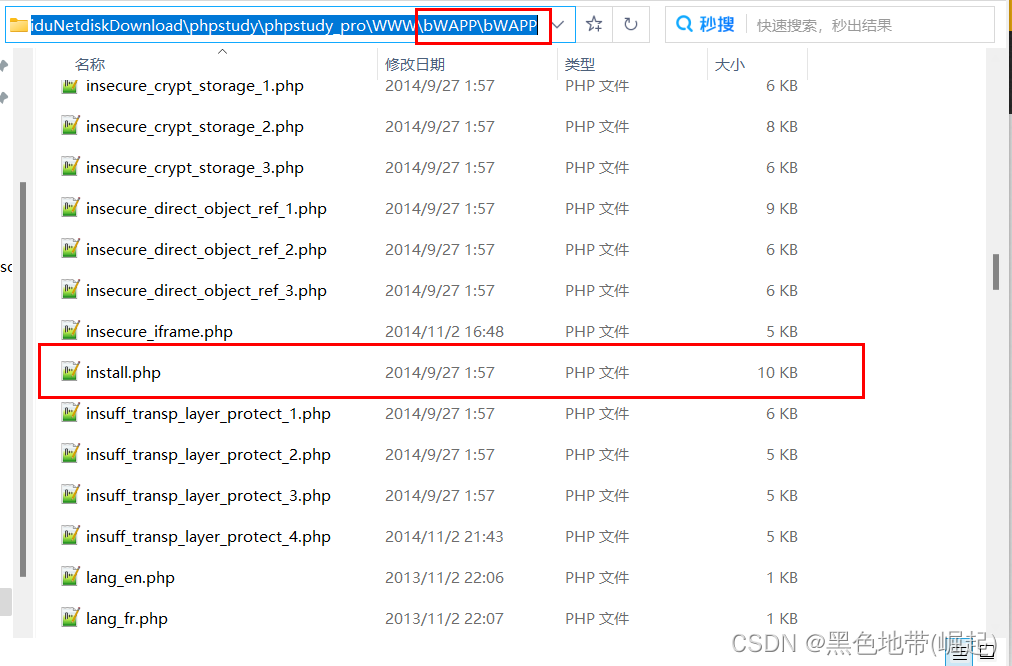The image size is (1012, 666).
Task: Click the 8 KB size value
Action: 782,127
